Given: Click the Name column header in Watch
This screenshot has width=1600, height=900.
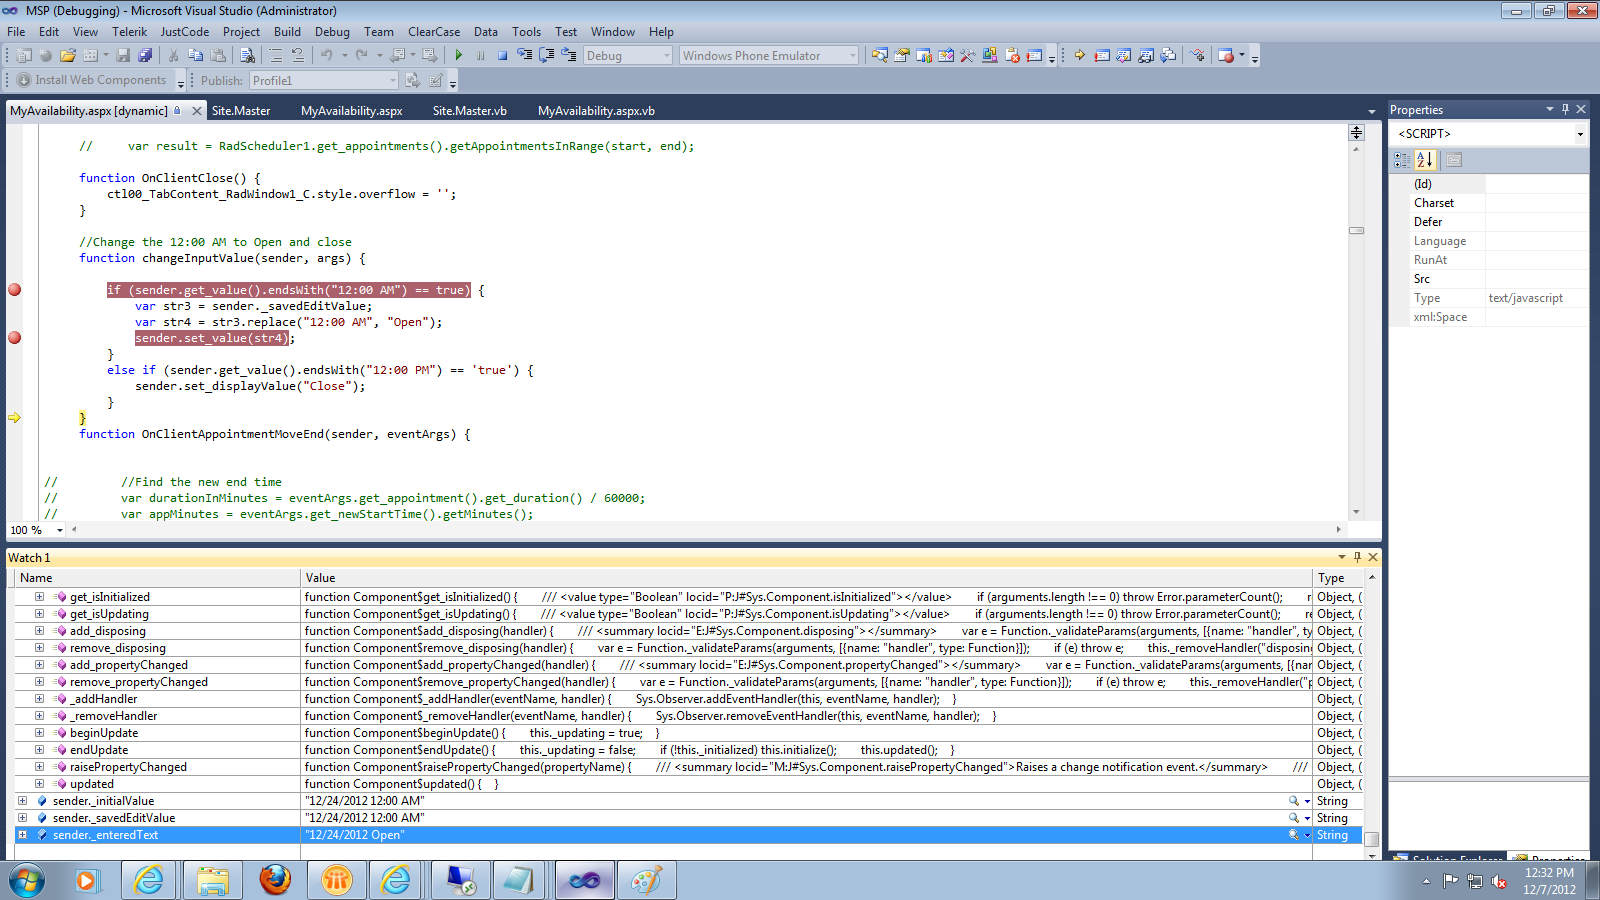Looking at the screenshot, I should pos(36,578).
